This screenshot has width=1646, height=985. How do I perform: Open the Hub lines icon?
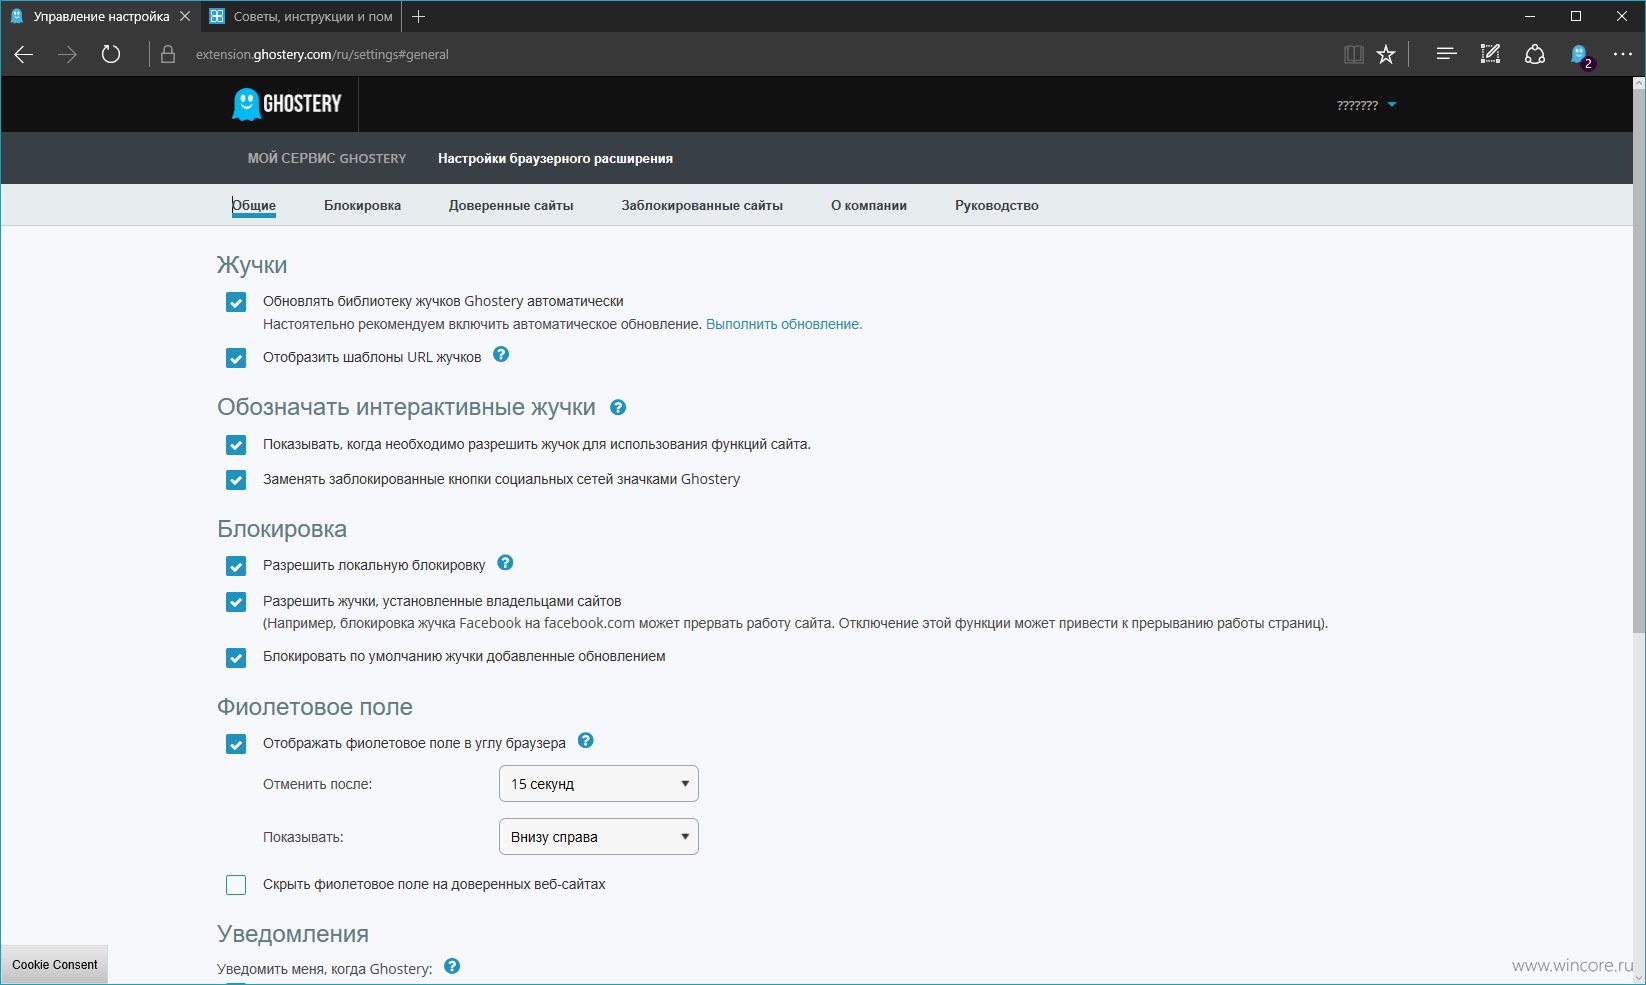pyautogui.click(x=1446, y=54)
